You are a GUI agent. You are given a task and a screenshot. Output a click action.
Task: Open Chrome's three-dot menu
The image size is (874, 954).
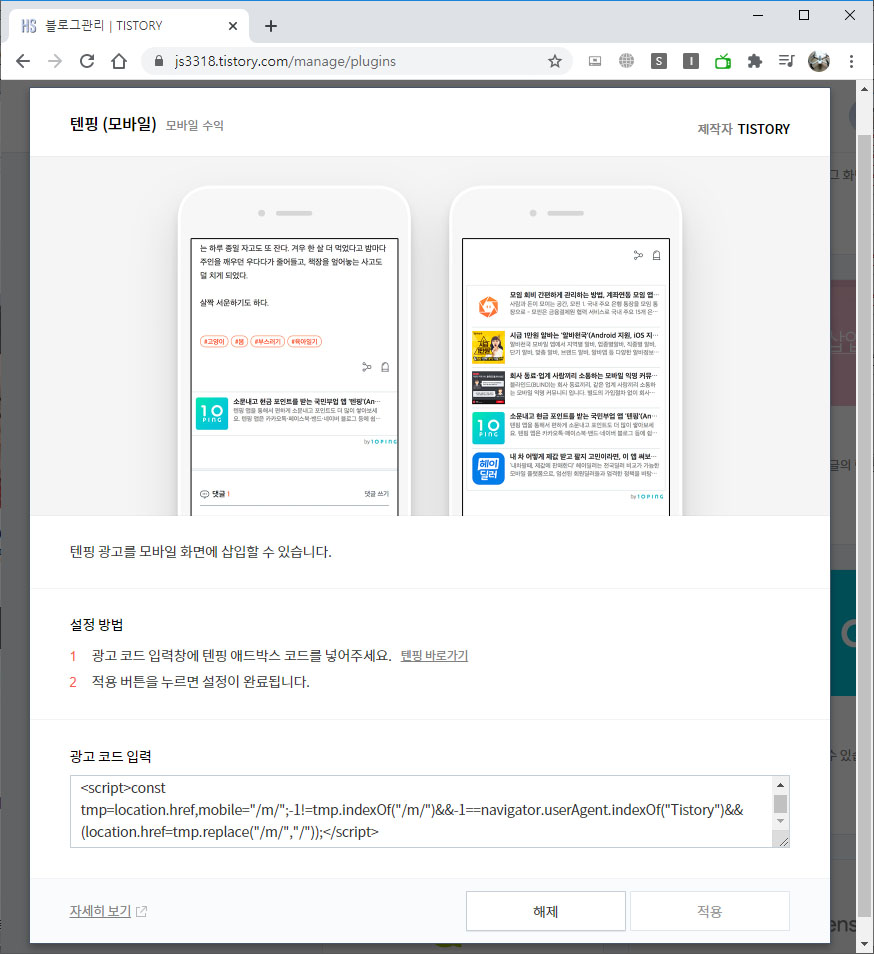[x=851, y=61]
